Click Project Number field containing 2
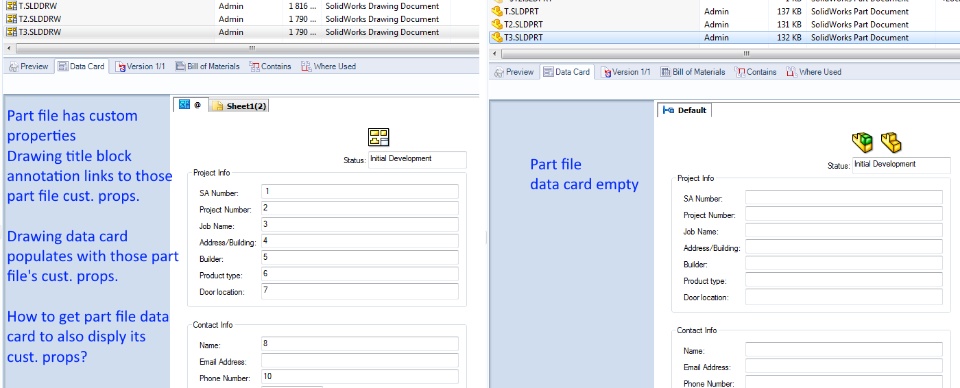The image size is (960, 388). pos(360,209)
